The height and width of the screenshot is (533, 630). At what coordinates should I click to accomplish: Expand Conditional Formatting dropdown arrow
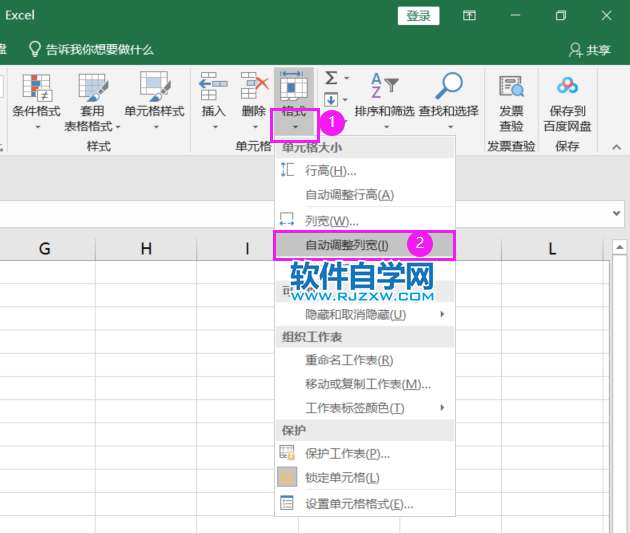click(x=38, y=127)
